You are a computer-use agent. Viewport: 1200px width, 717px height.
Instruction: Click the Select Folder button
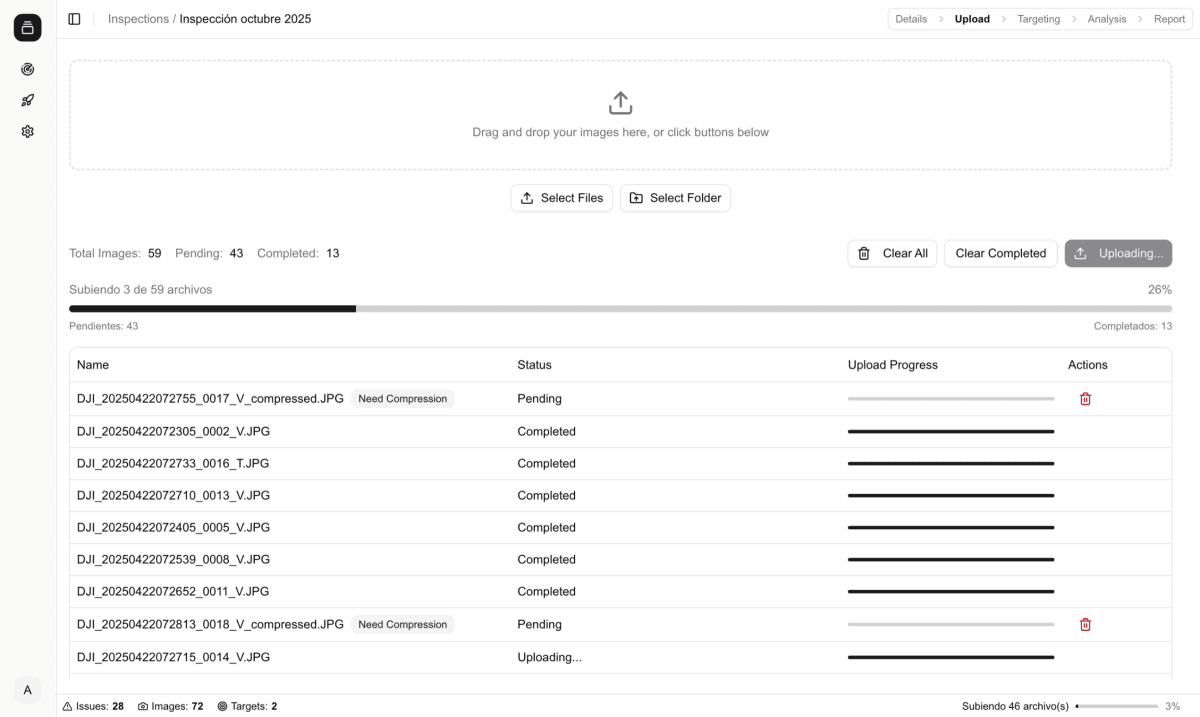675,198
